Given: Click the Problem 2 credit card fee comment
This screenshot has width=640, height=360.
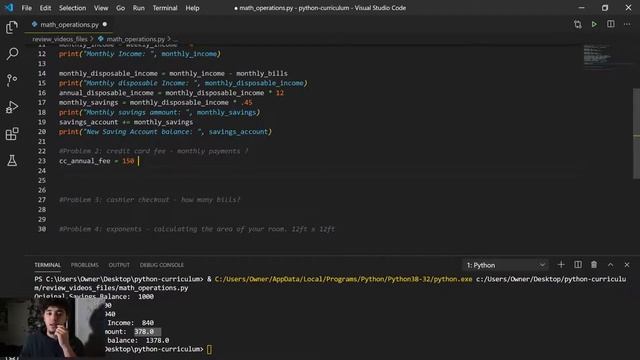Looking at the screenshot, I should (x=153, y=151).
